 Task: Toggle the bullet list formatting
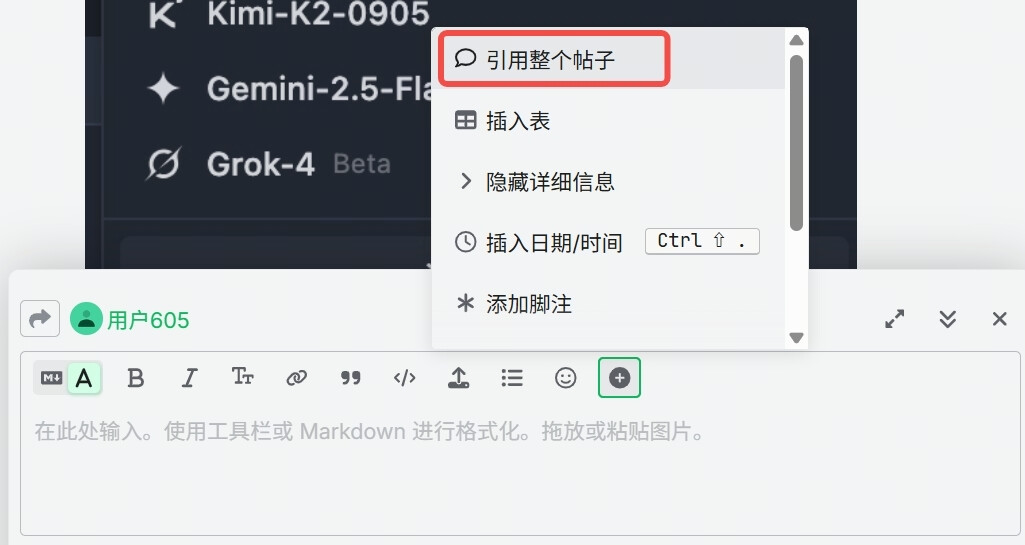click(512, 378)
